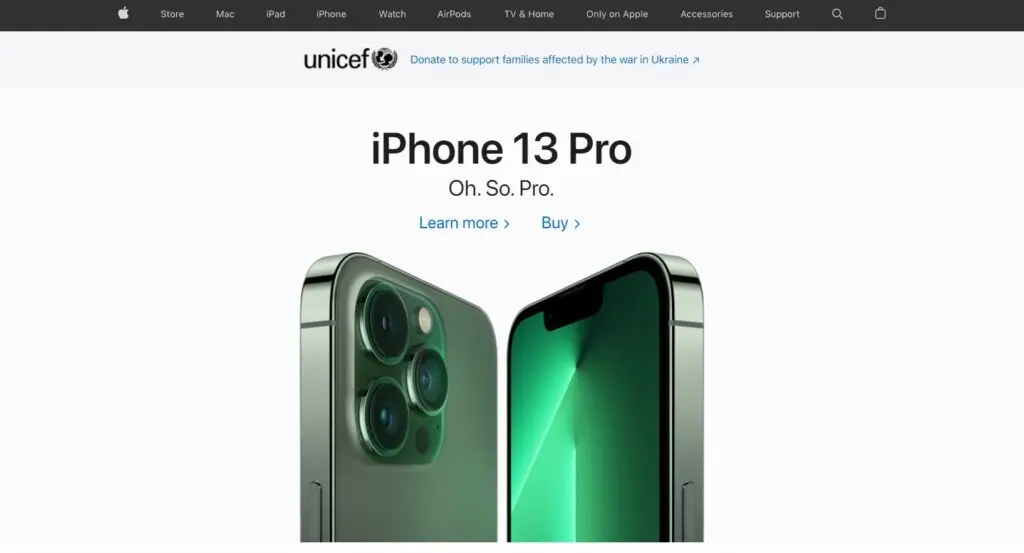Click the chevron next to Learn more
Screen dimensions: 1024x553
pos(507,224)
